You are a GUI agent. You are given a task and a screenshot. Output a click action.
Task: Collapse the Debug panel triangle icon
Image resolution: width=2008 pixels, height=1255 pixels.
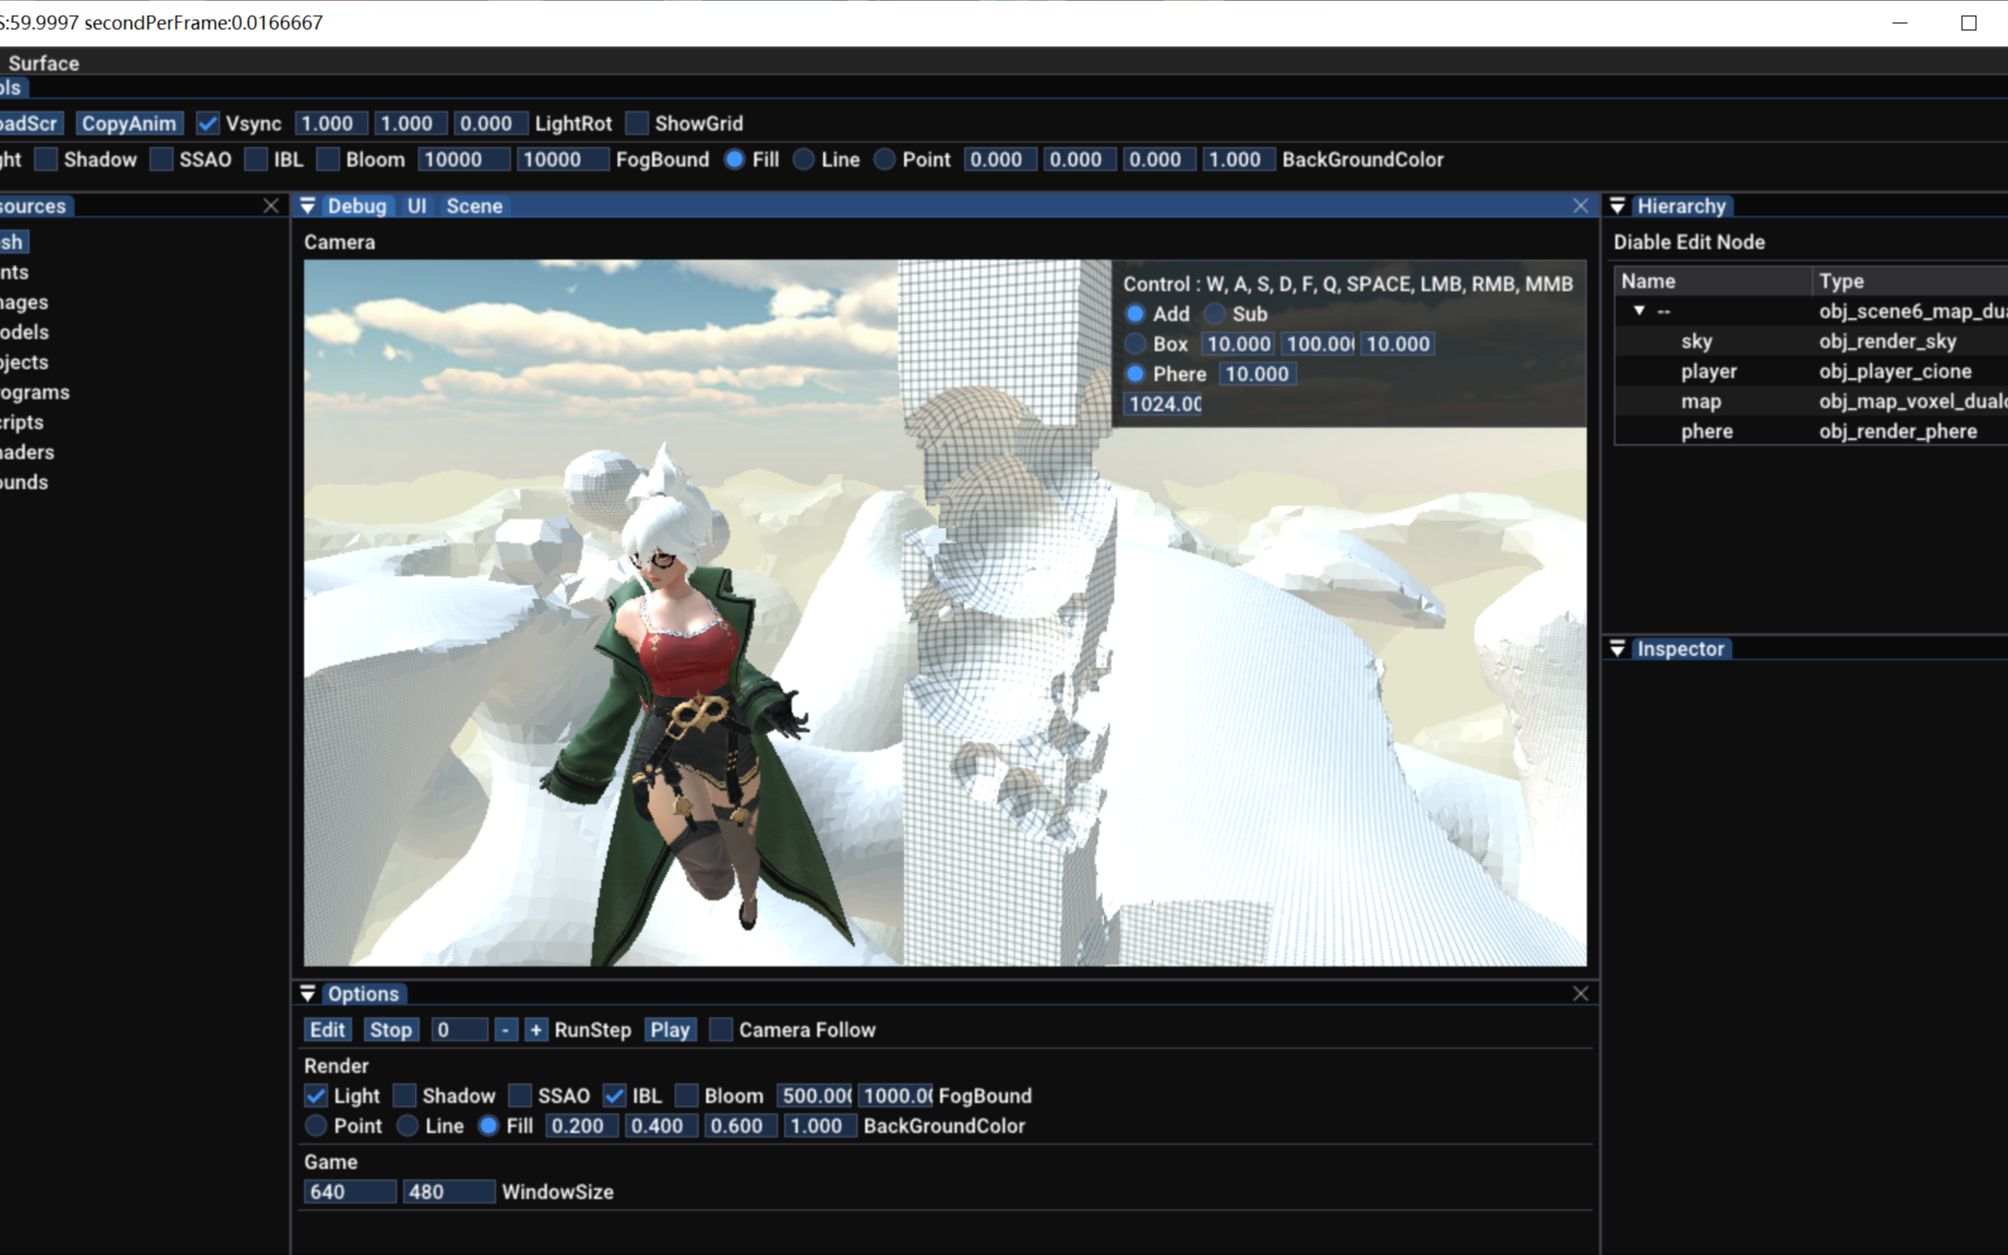tap(308, 206)
